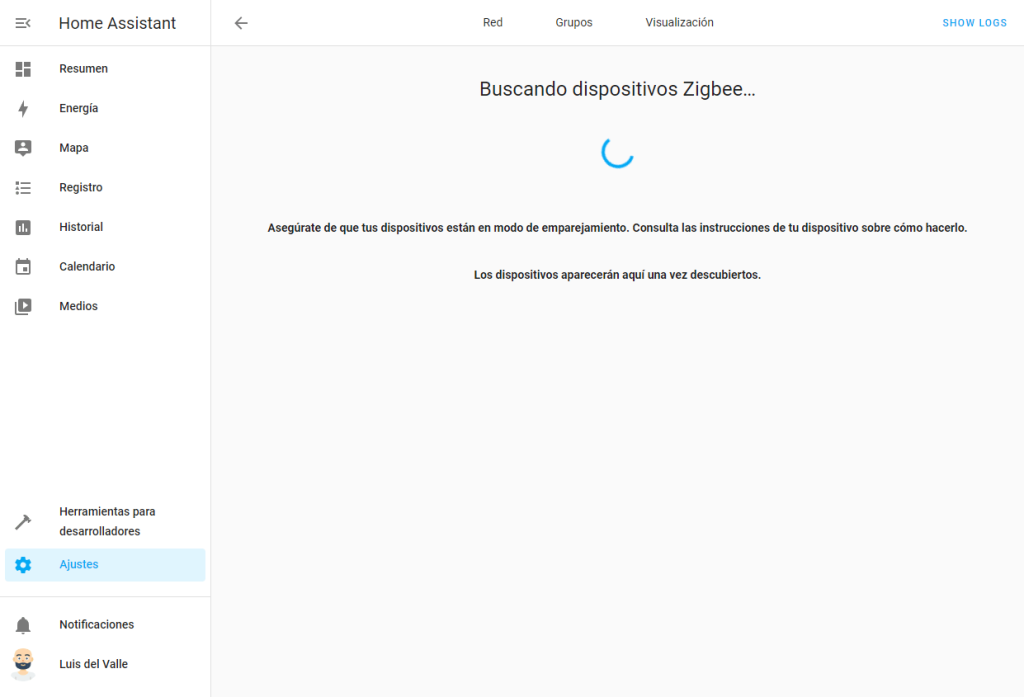Click the blue loading spinner
The width and height of the screenshot is (1024, 697).
coord(617,151)
